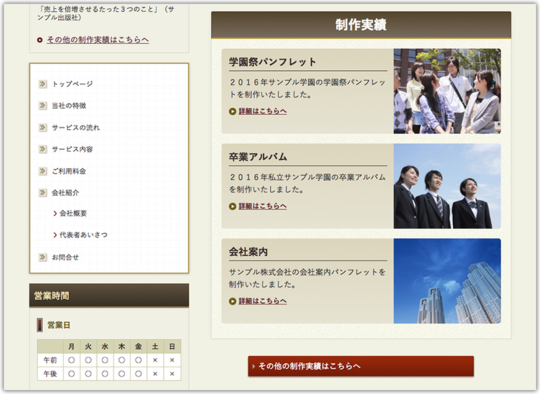Click the arrow icon beside お問合せ
The width and height of the screenshot is (540, 394).
point(43,257)
